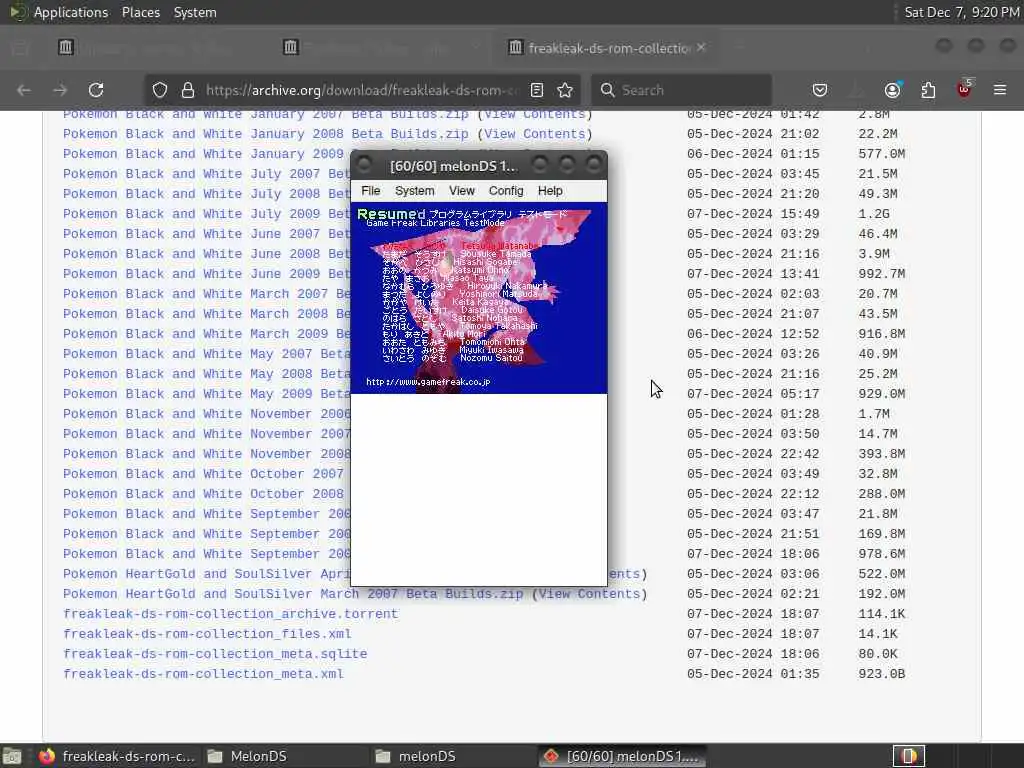
Task: Click View Contents for HeartGold SoulSilver March 2007
Action: pyautogui.click(x=590, y=594)
